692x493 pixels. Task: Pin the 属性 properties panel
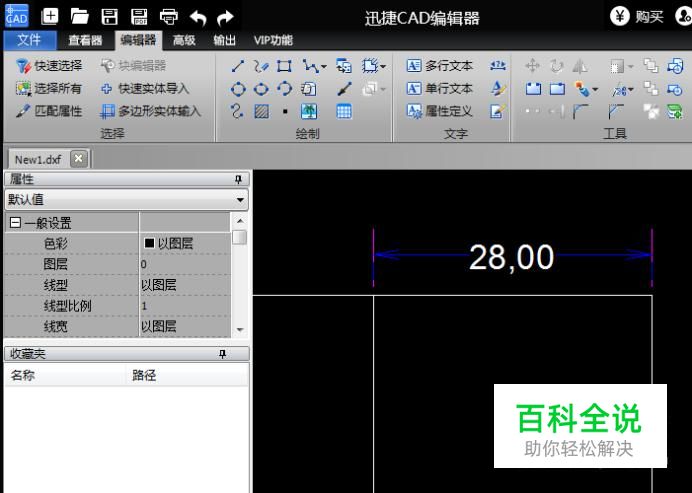tap(238, 179)
